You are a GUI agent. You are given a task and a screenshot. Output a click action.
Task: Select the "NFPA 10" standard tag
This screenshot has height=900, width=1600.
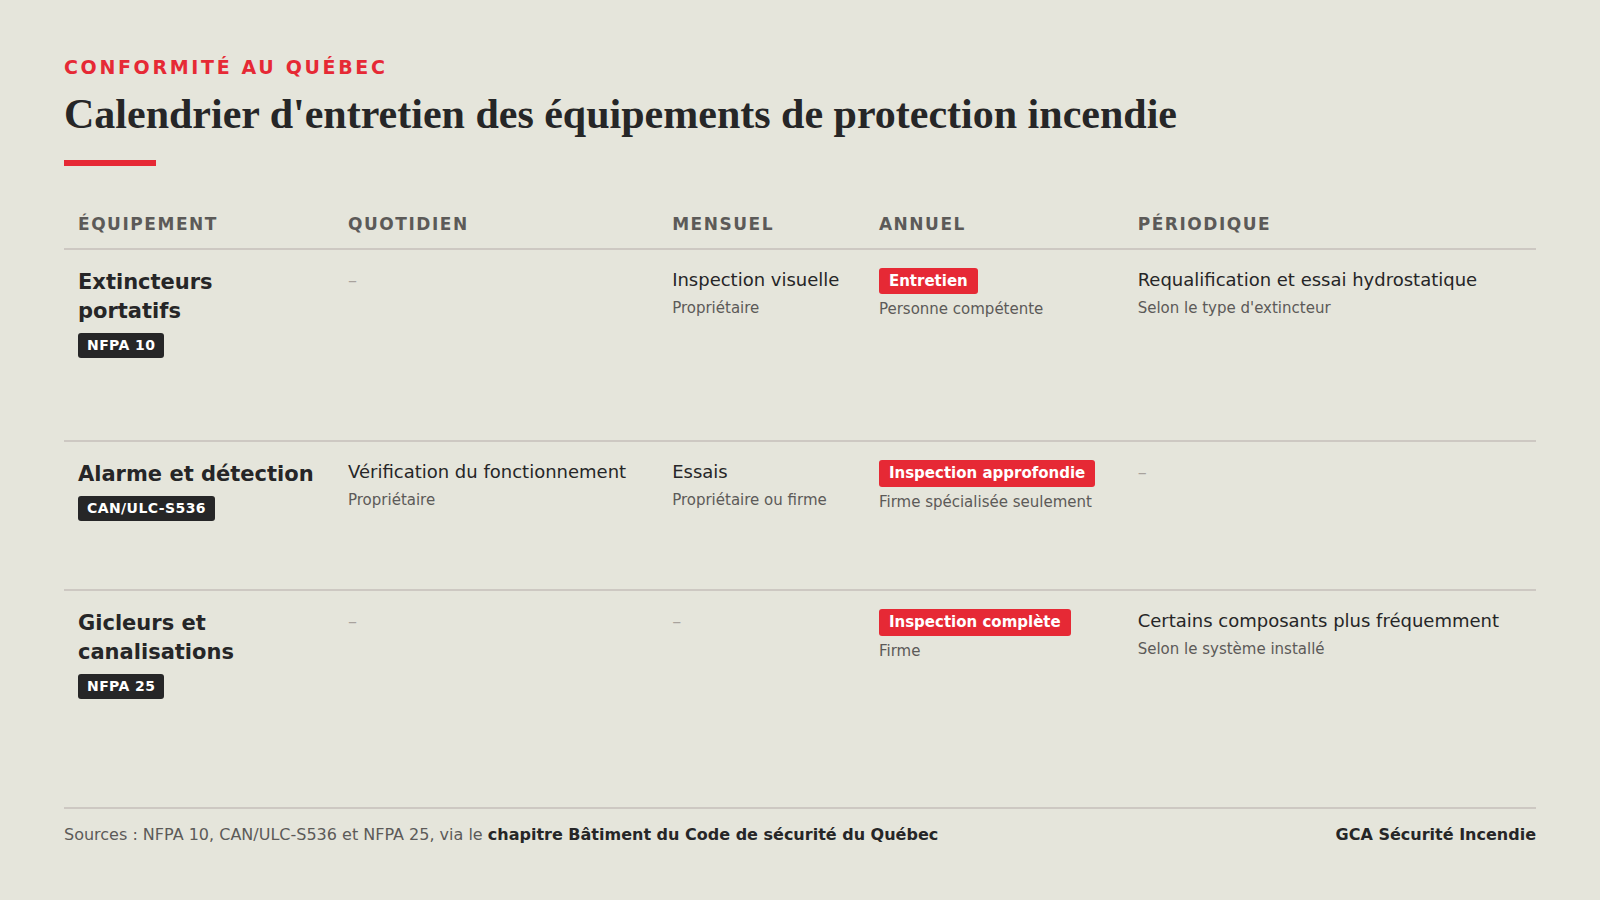[x=121, y=345]
